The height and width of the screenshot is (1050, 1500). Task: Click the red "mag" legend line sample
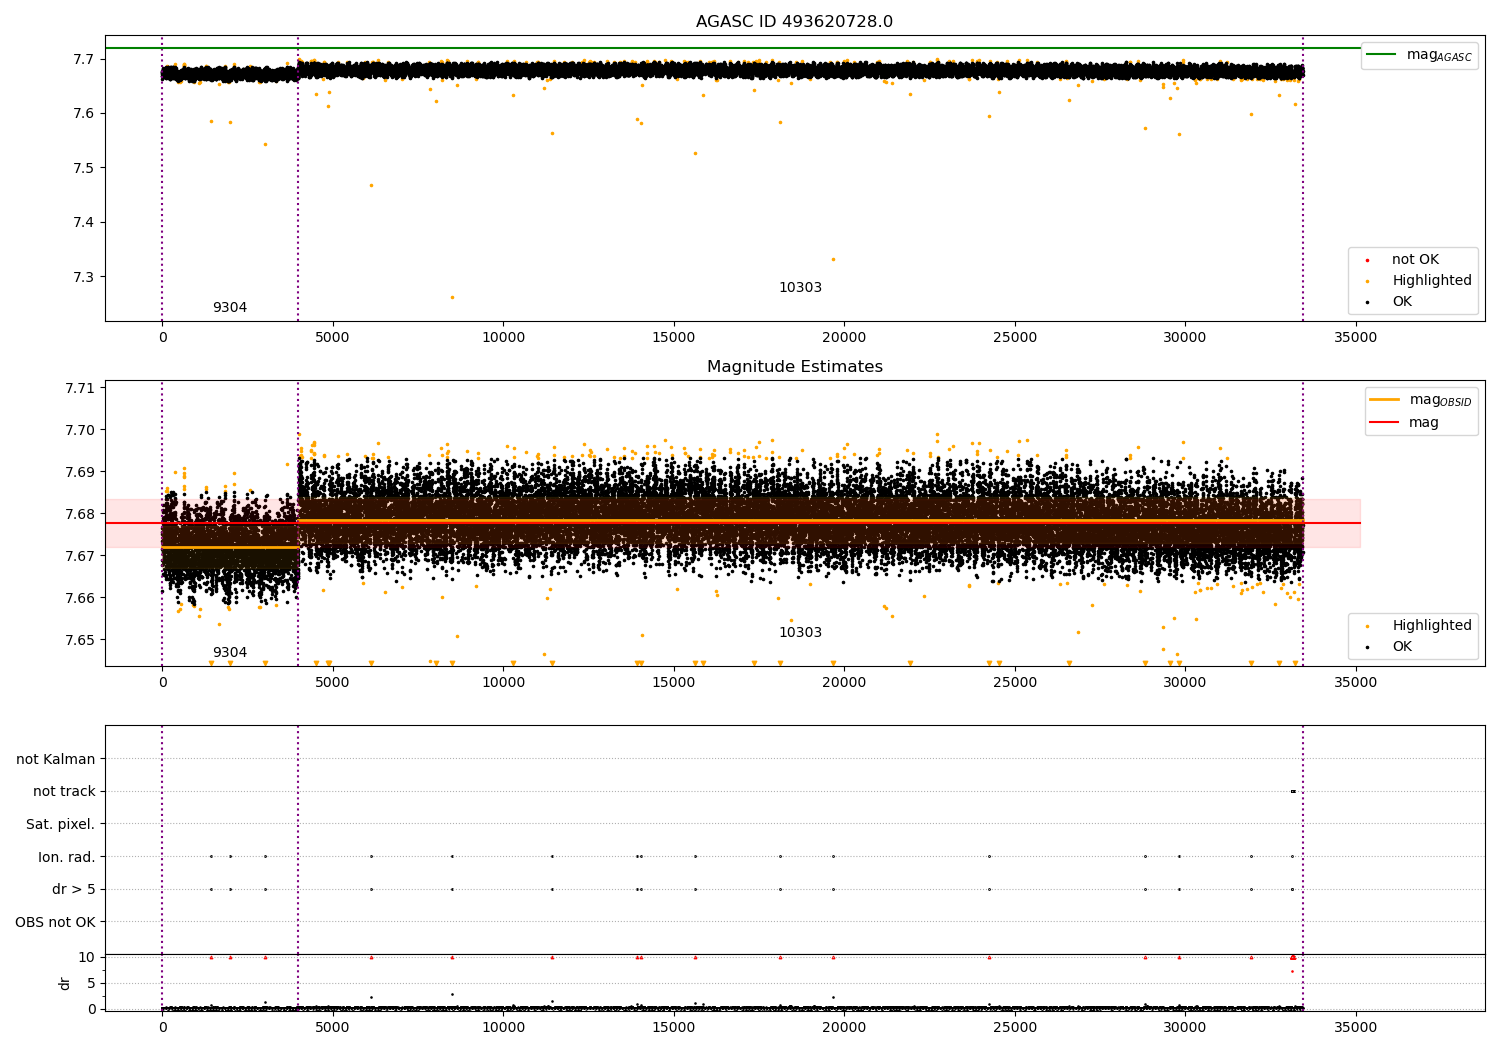coord(1384,423)
